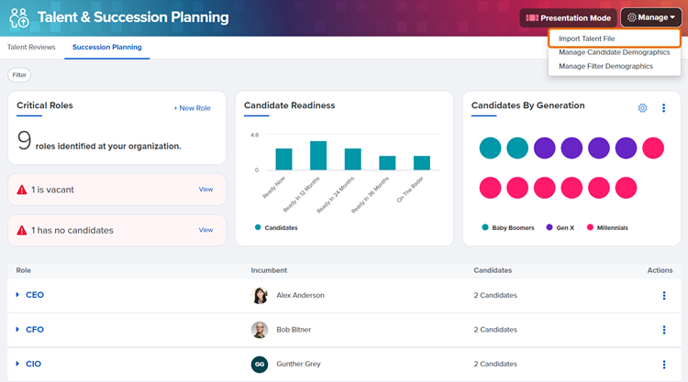This screenshot has height=382, width=688.
Task: Open the CIO row actions menu
Action: click(664, 364)
